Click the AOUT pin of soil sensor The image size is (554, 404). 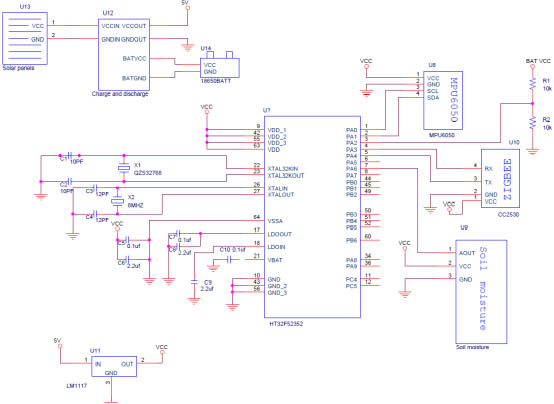pos(467,253)
